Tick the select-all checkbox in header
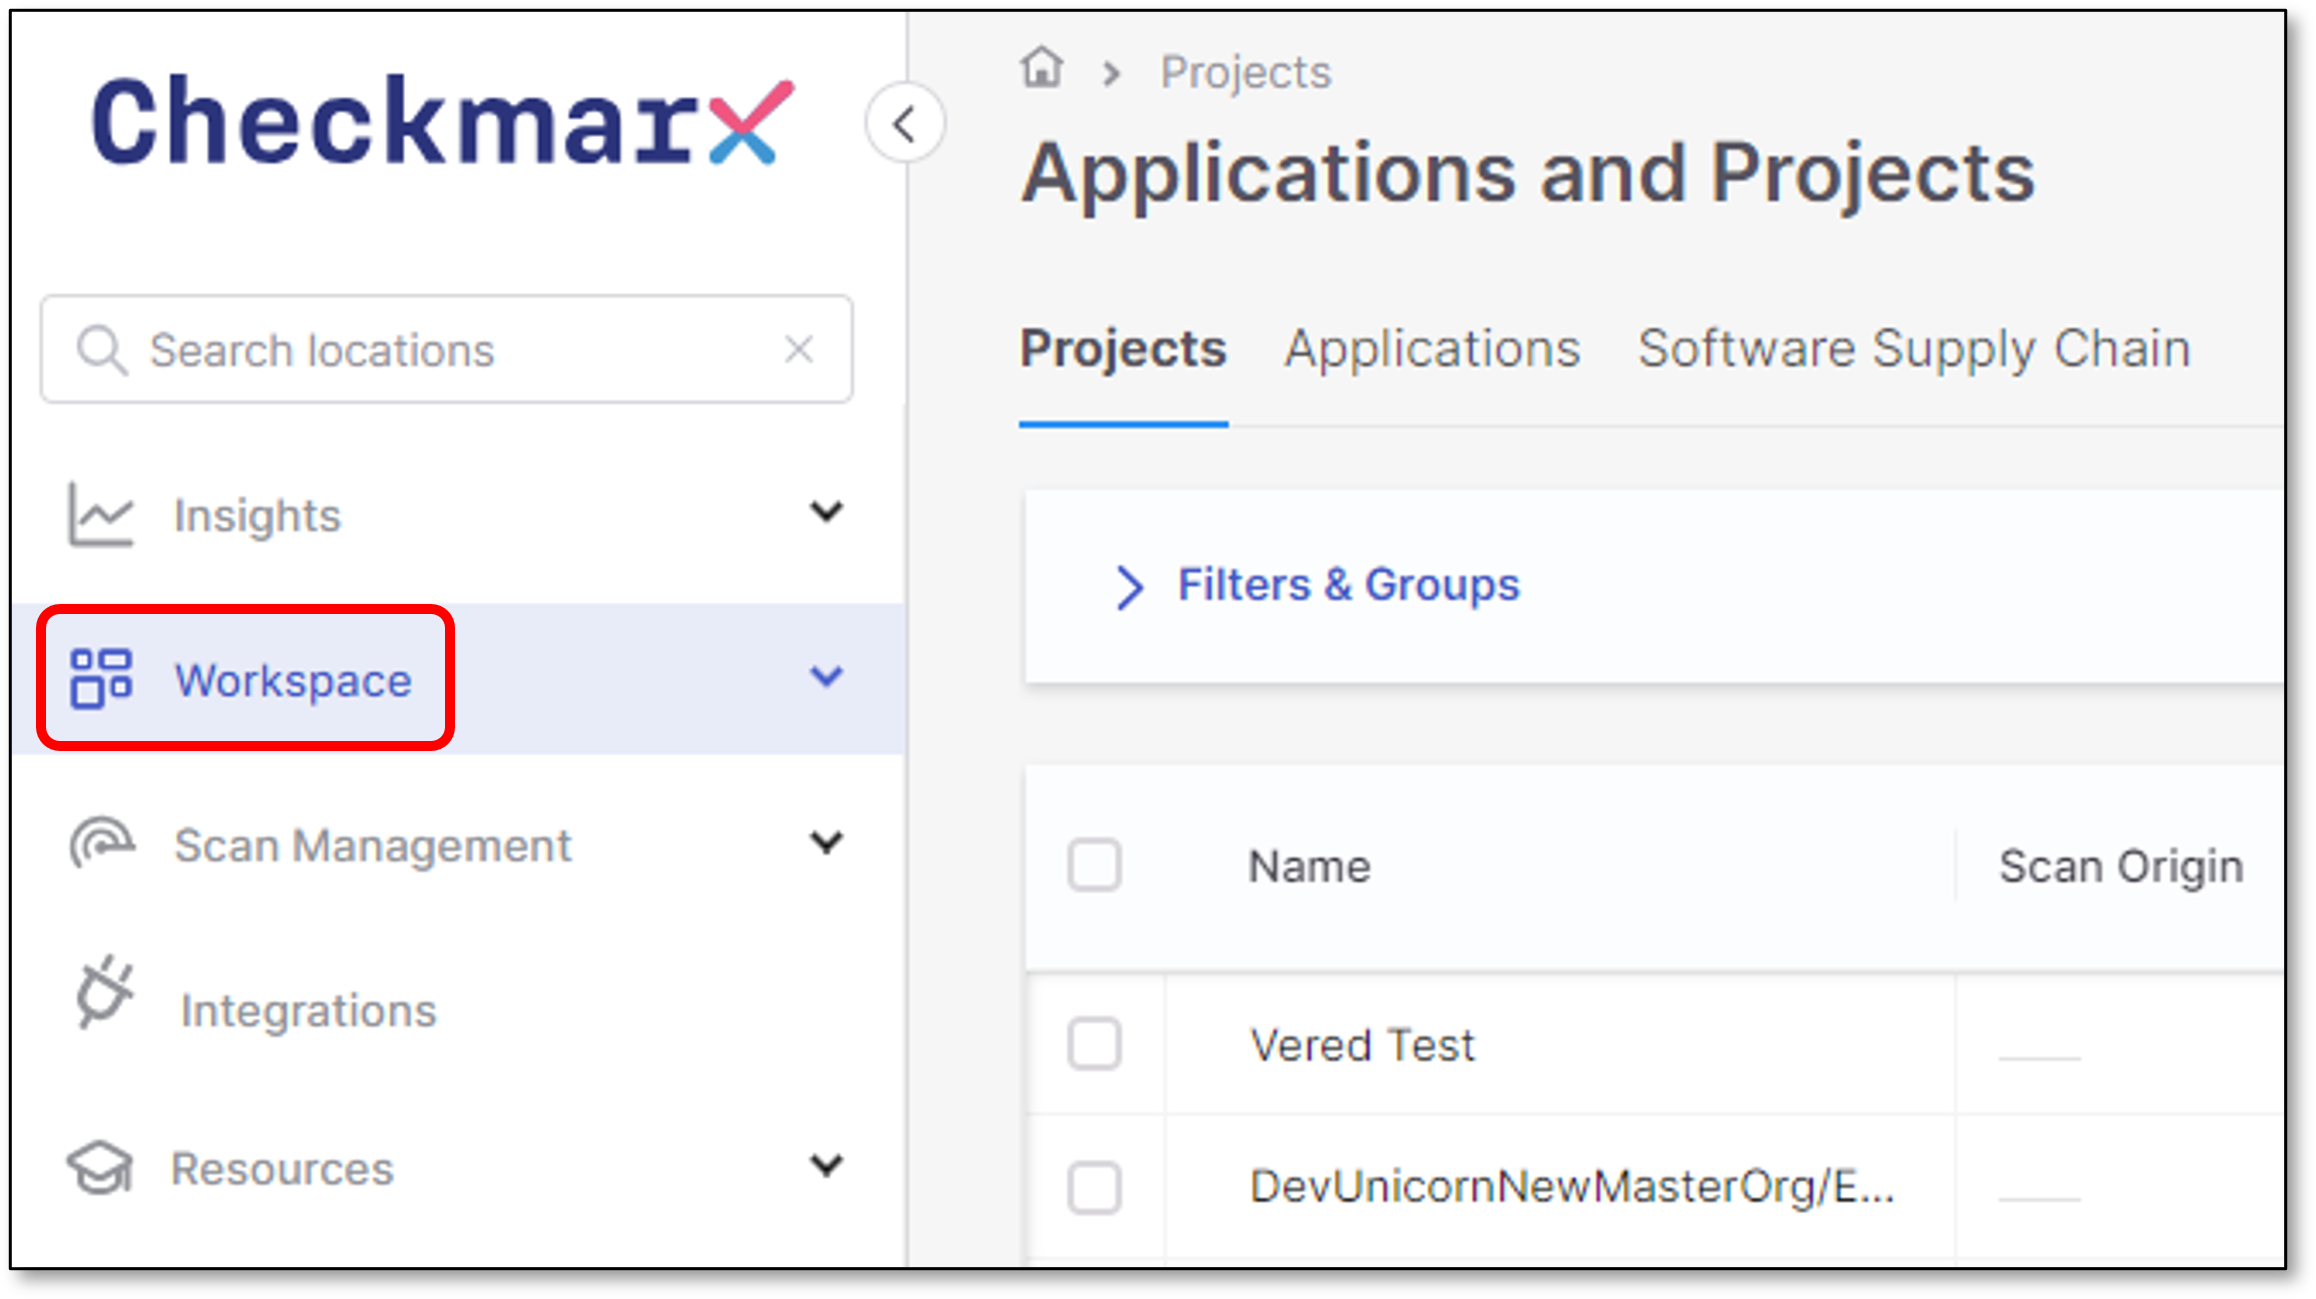The width and height of the screenshot is (2316, 1299). pos(1094,865)
